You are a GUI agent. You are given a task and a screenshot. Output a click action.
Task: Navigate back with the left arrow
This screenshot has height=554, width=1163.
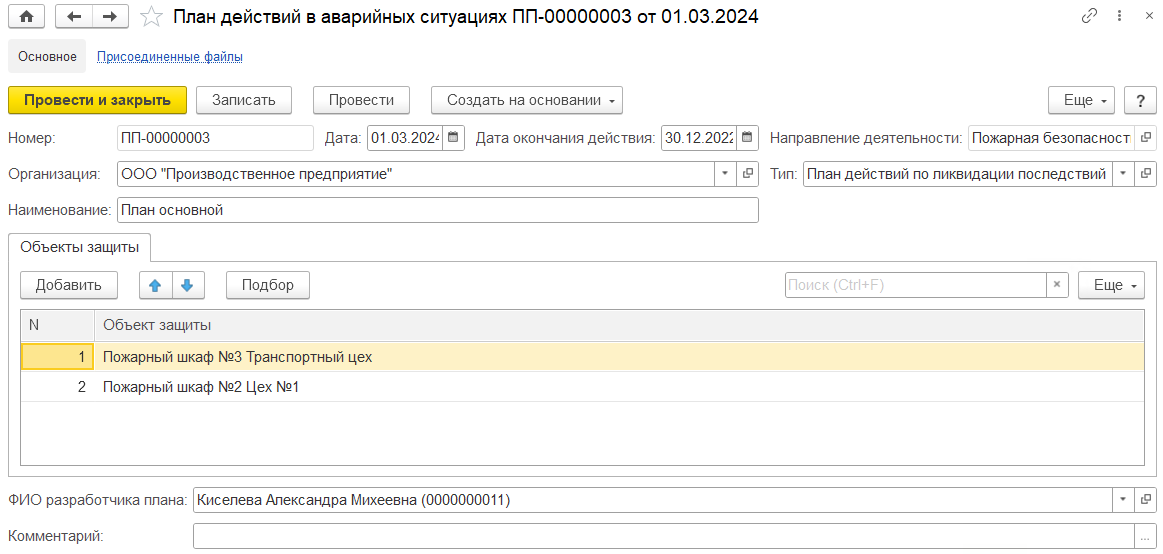click(73, 16)
